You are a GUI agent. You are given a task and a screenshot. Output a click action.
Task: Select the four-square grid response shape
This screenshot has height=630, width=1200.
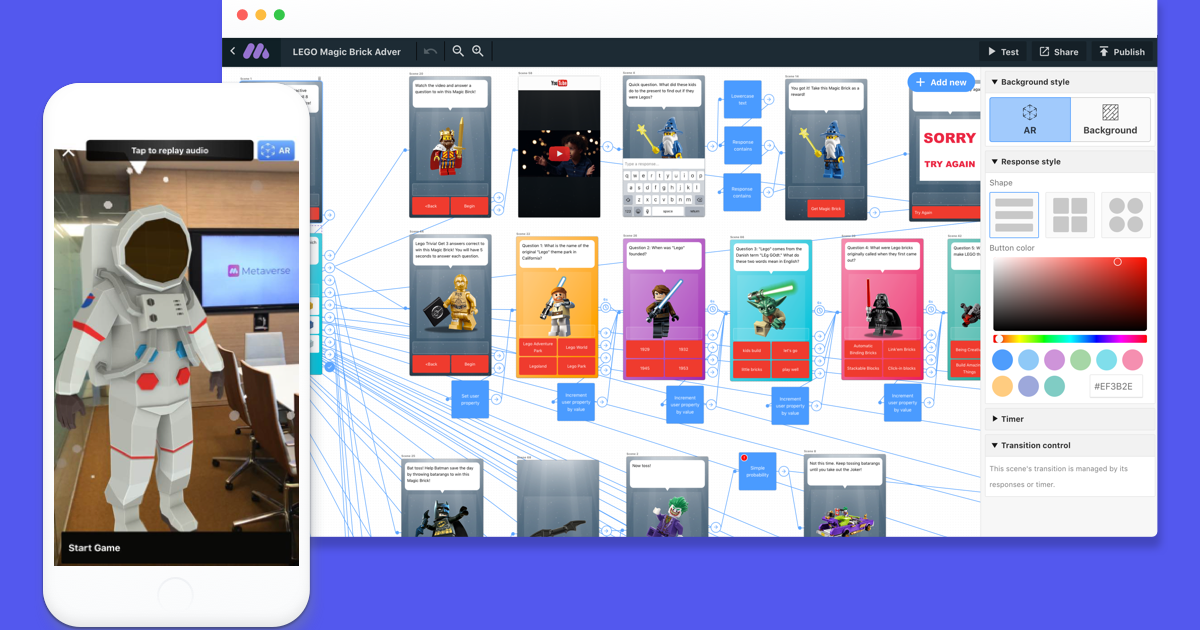coord(1070,214)
